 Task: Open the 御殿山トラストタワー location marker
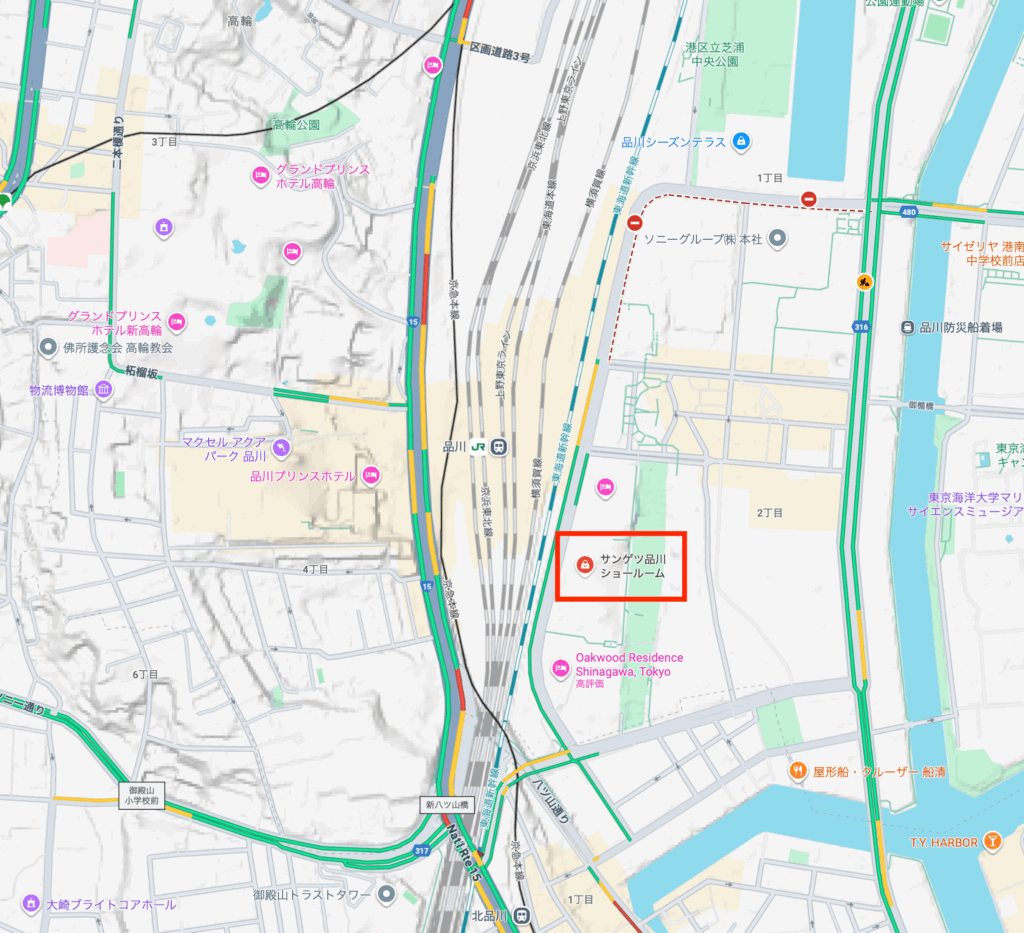click(x=387, y=893)
